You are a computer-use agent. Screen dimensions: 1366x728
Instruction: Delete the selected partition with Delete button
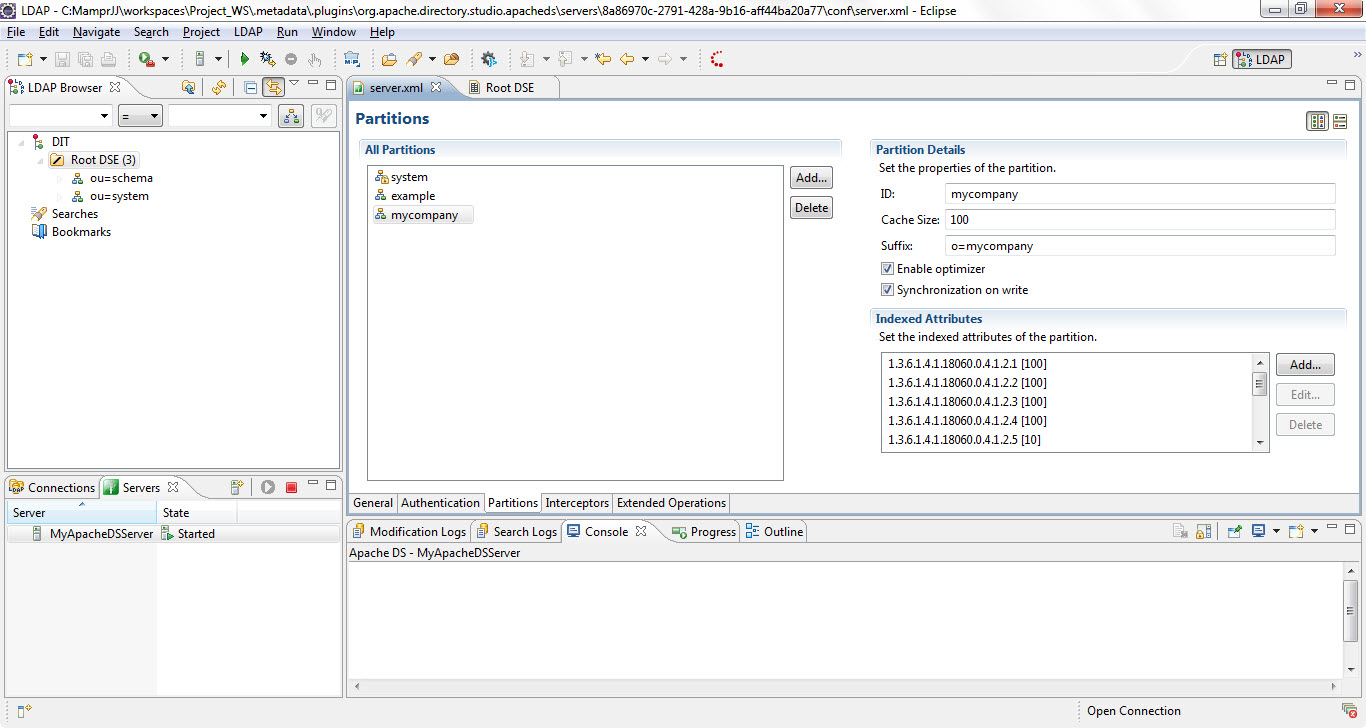click(811, 208)
